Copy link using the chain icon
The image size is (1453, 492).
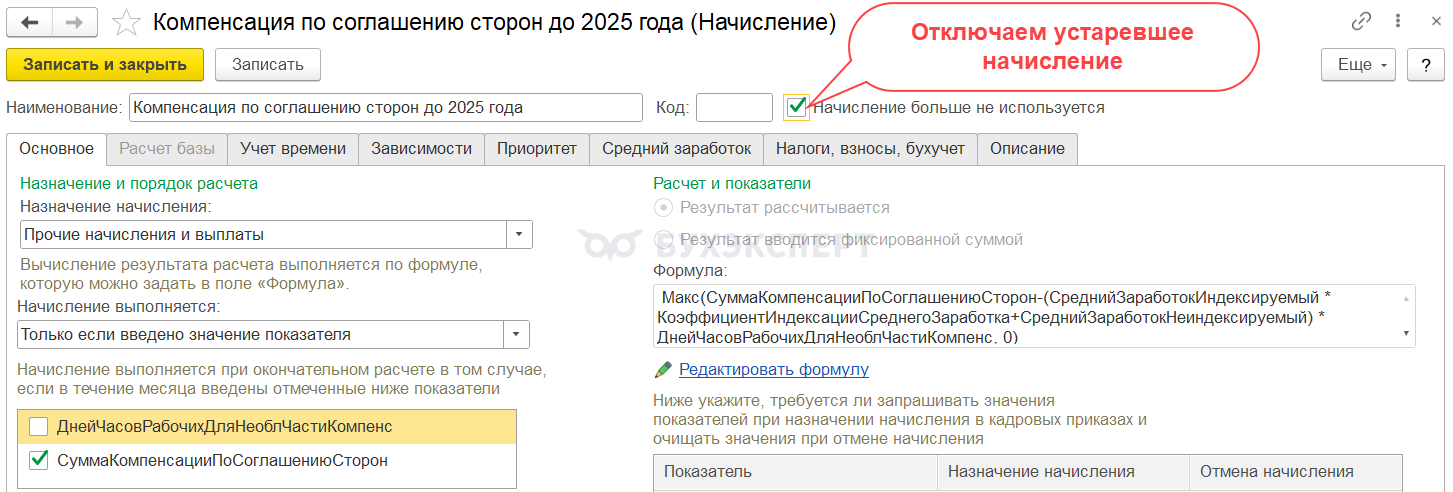pyautogui.click(x=1361, y=22)
